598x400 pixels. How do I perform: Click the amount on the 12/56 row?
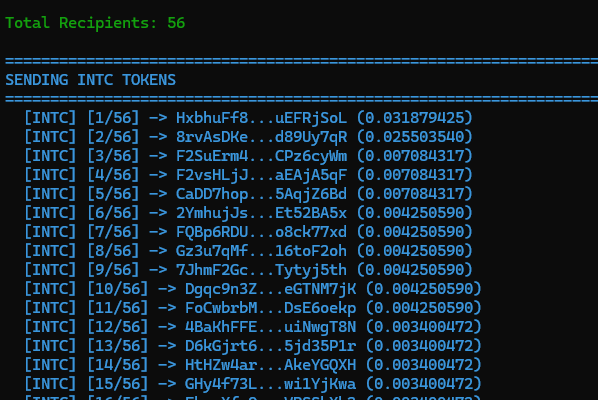(x=424, y=327)
